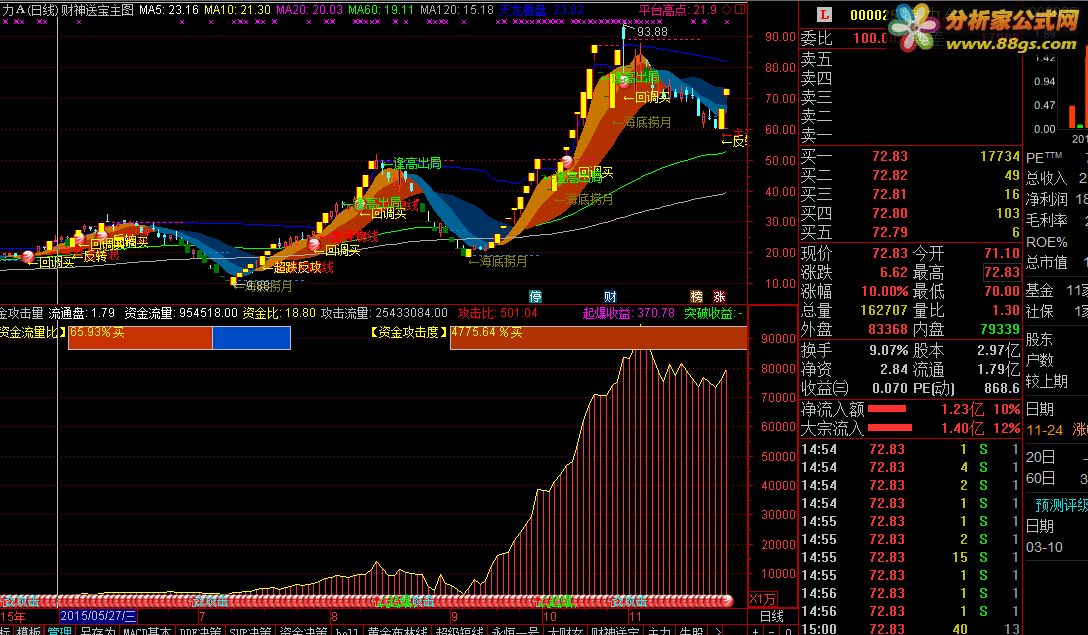
Task: Click the 15:00 trade row with volume 40
Action: click(910, 629)
